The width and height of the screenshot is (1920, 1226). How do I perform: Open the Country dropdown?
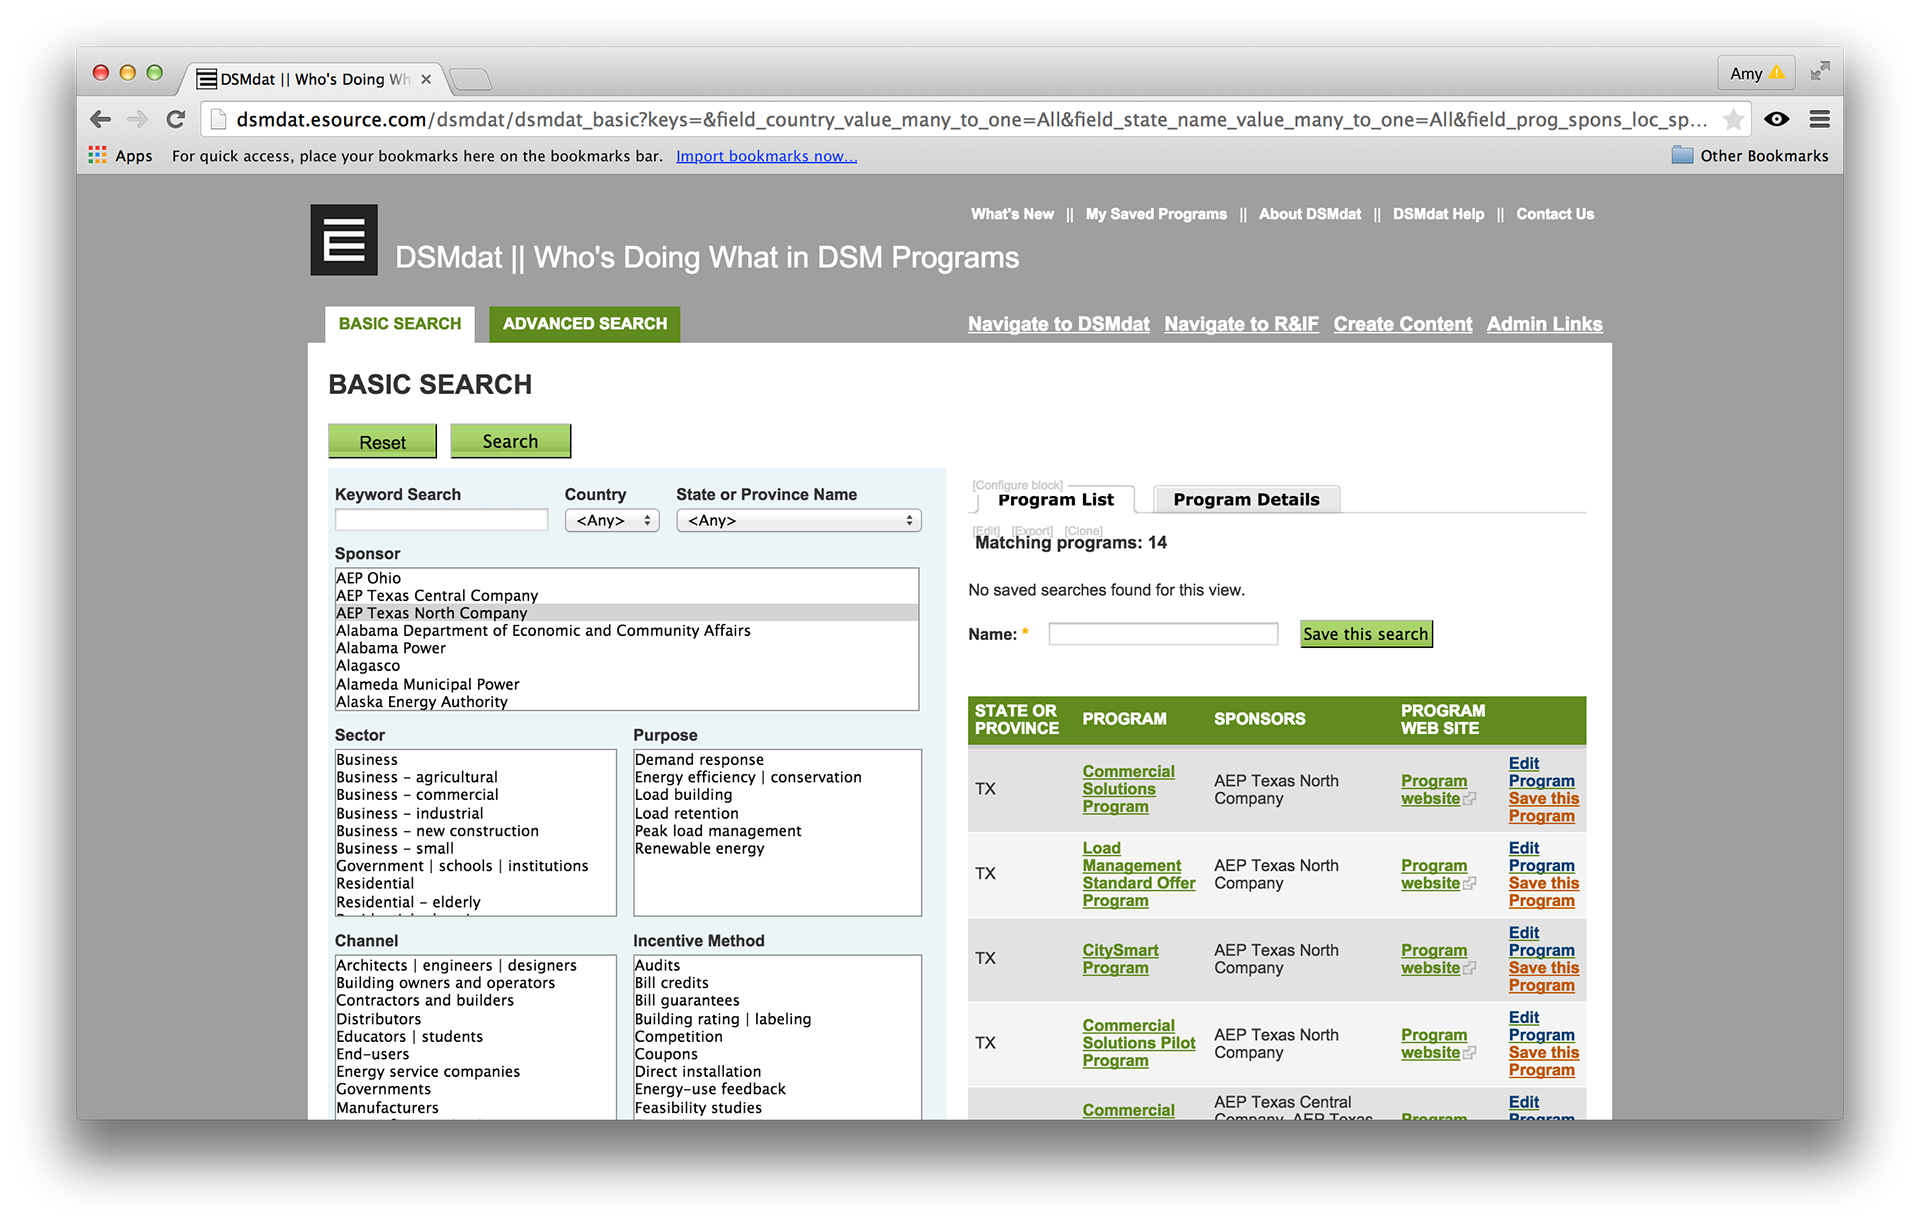(612, 521)
